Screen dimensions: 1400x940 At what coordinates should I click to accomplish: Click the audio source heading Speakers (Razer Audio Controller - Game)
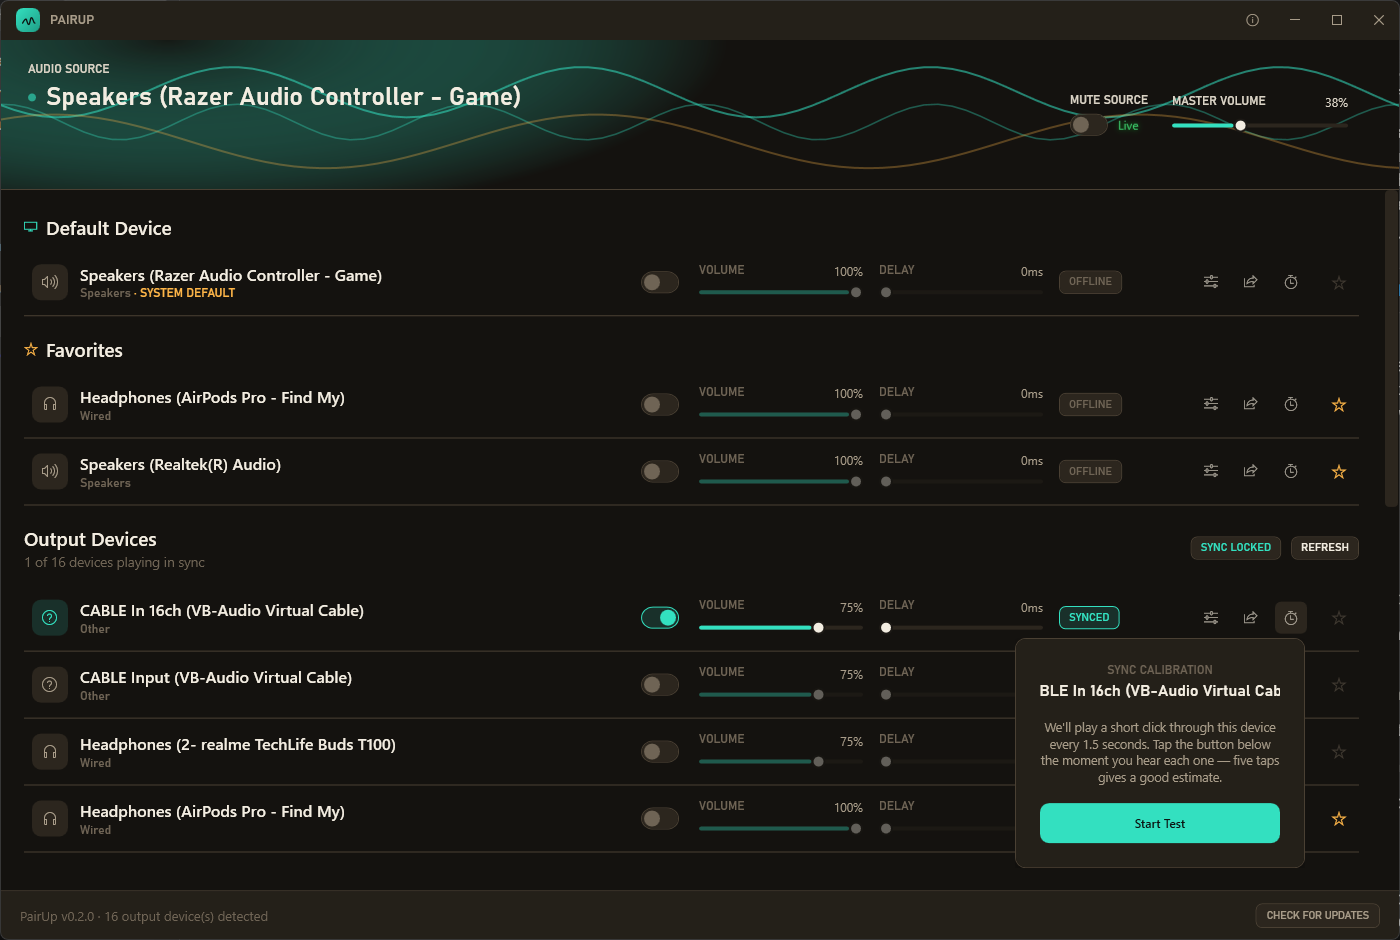pyautogui.click(x=284, y=97)
